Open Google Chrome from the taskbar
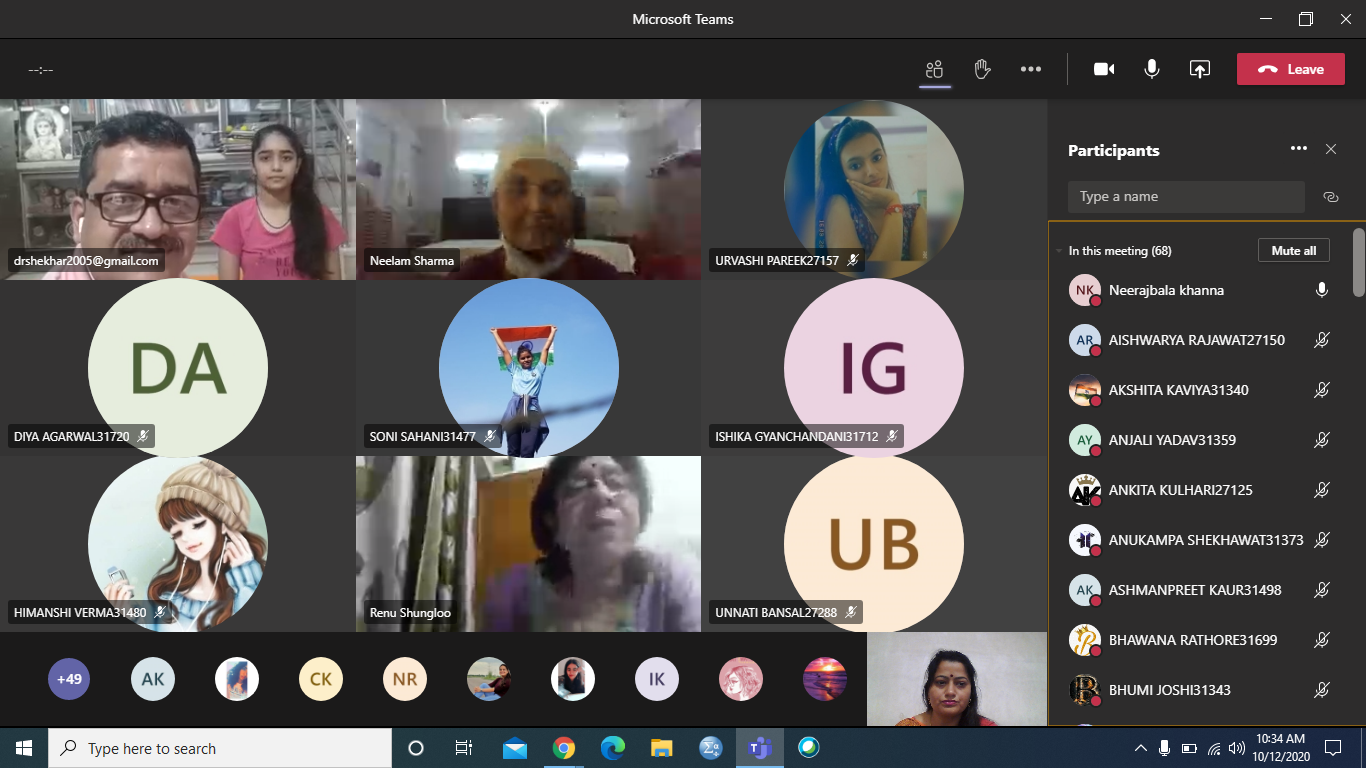The height and width of the screenshot is (768, 1366). [564, 748]
